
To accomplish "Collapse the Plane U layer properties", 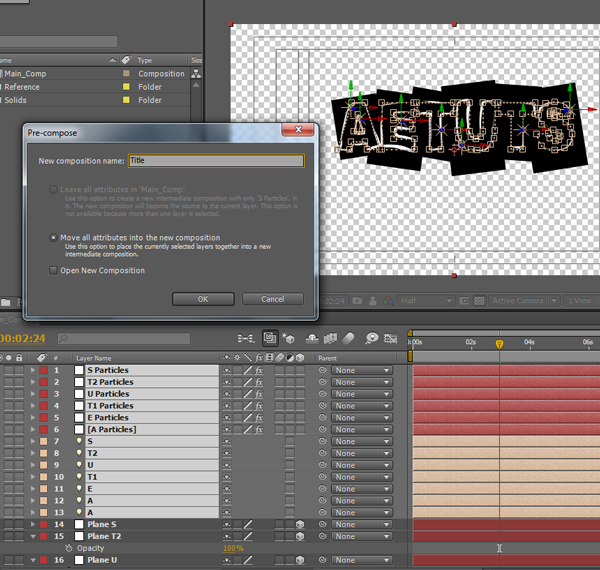I will tap(33, 560).
